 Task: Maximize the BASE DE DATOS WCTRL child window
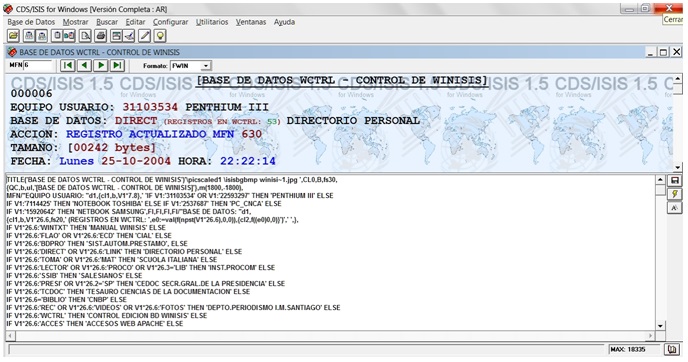[663, 52]
